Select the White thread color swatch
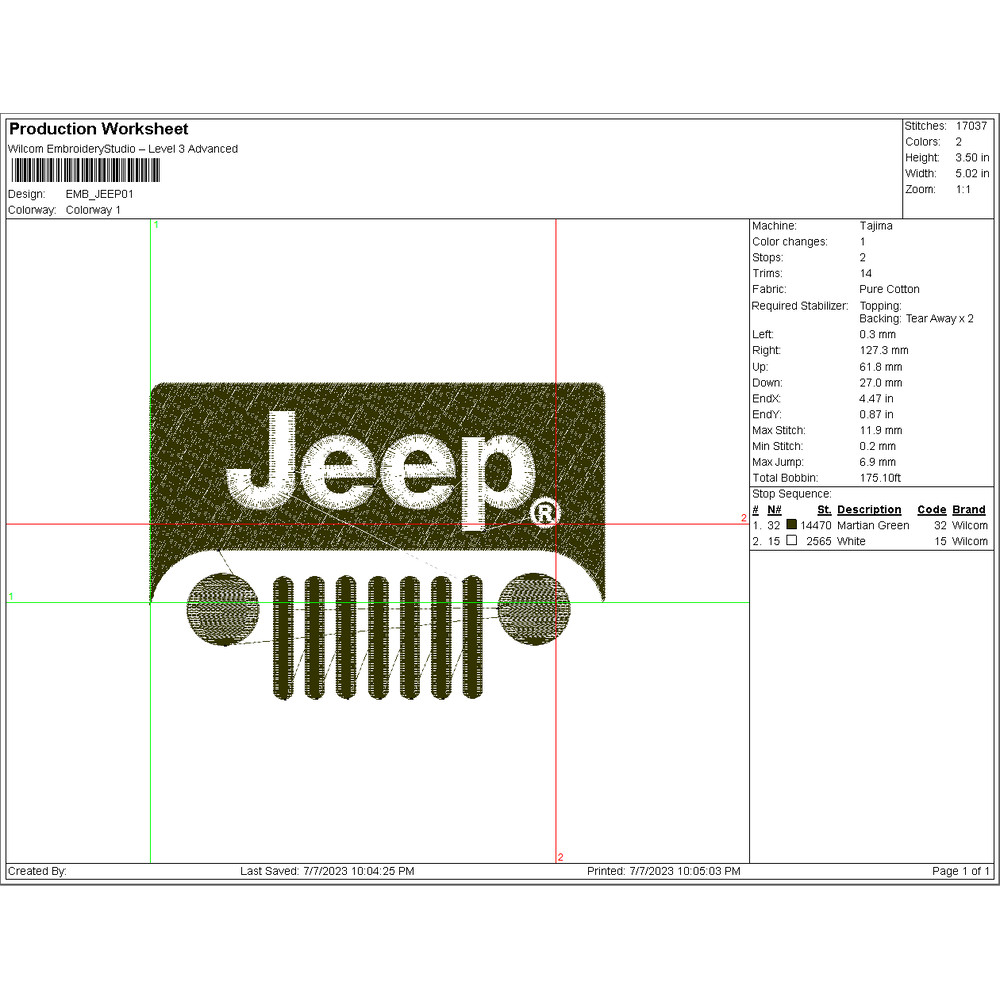 pos(792,541)
